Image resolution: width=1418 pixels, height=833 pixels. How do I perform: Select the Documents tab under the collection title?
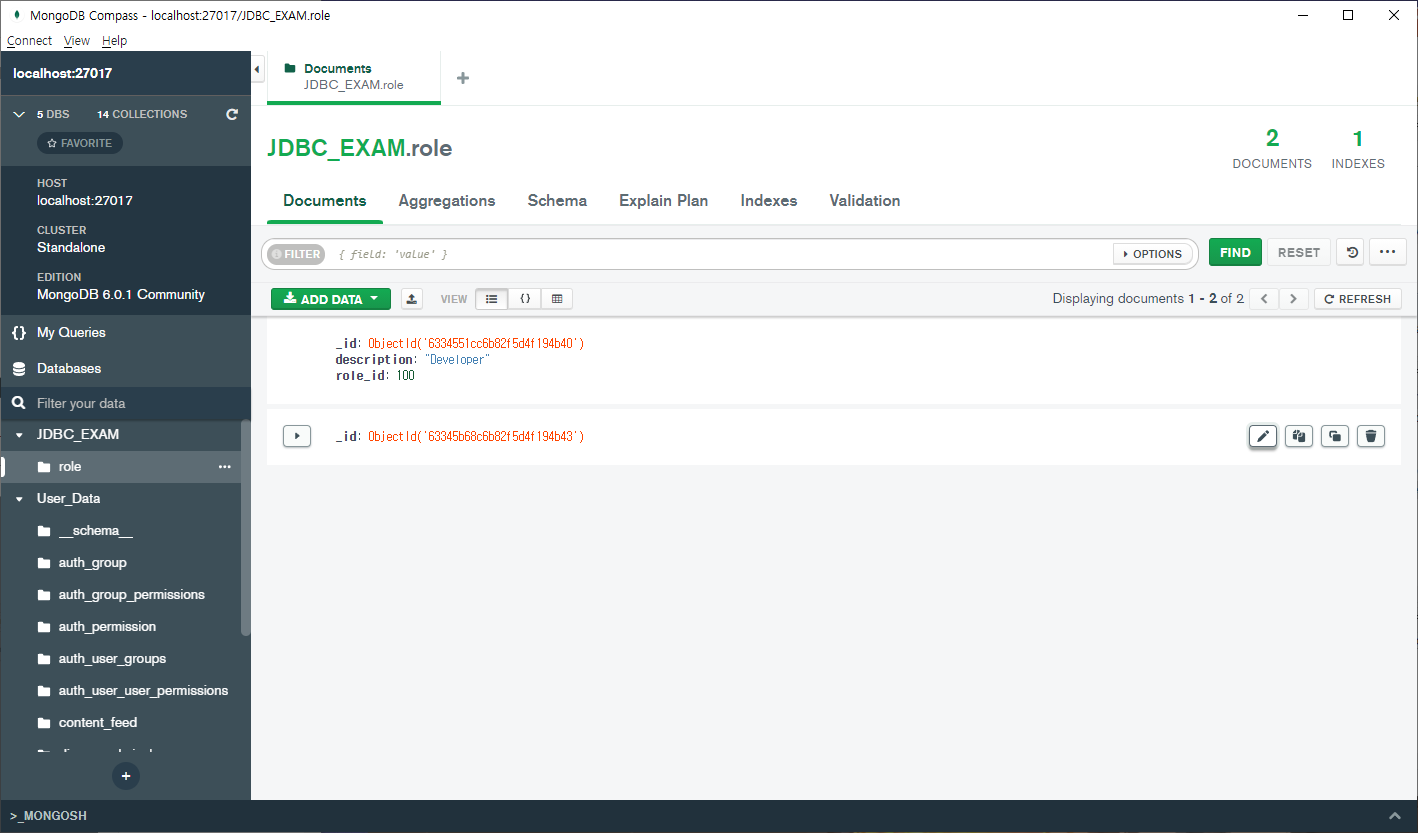[325, 201]
